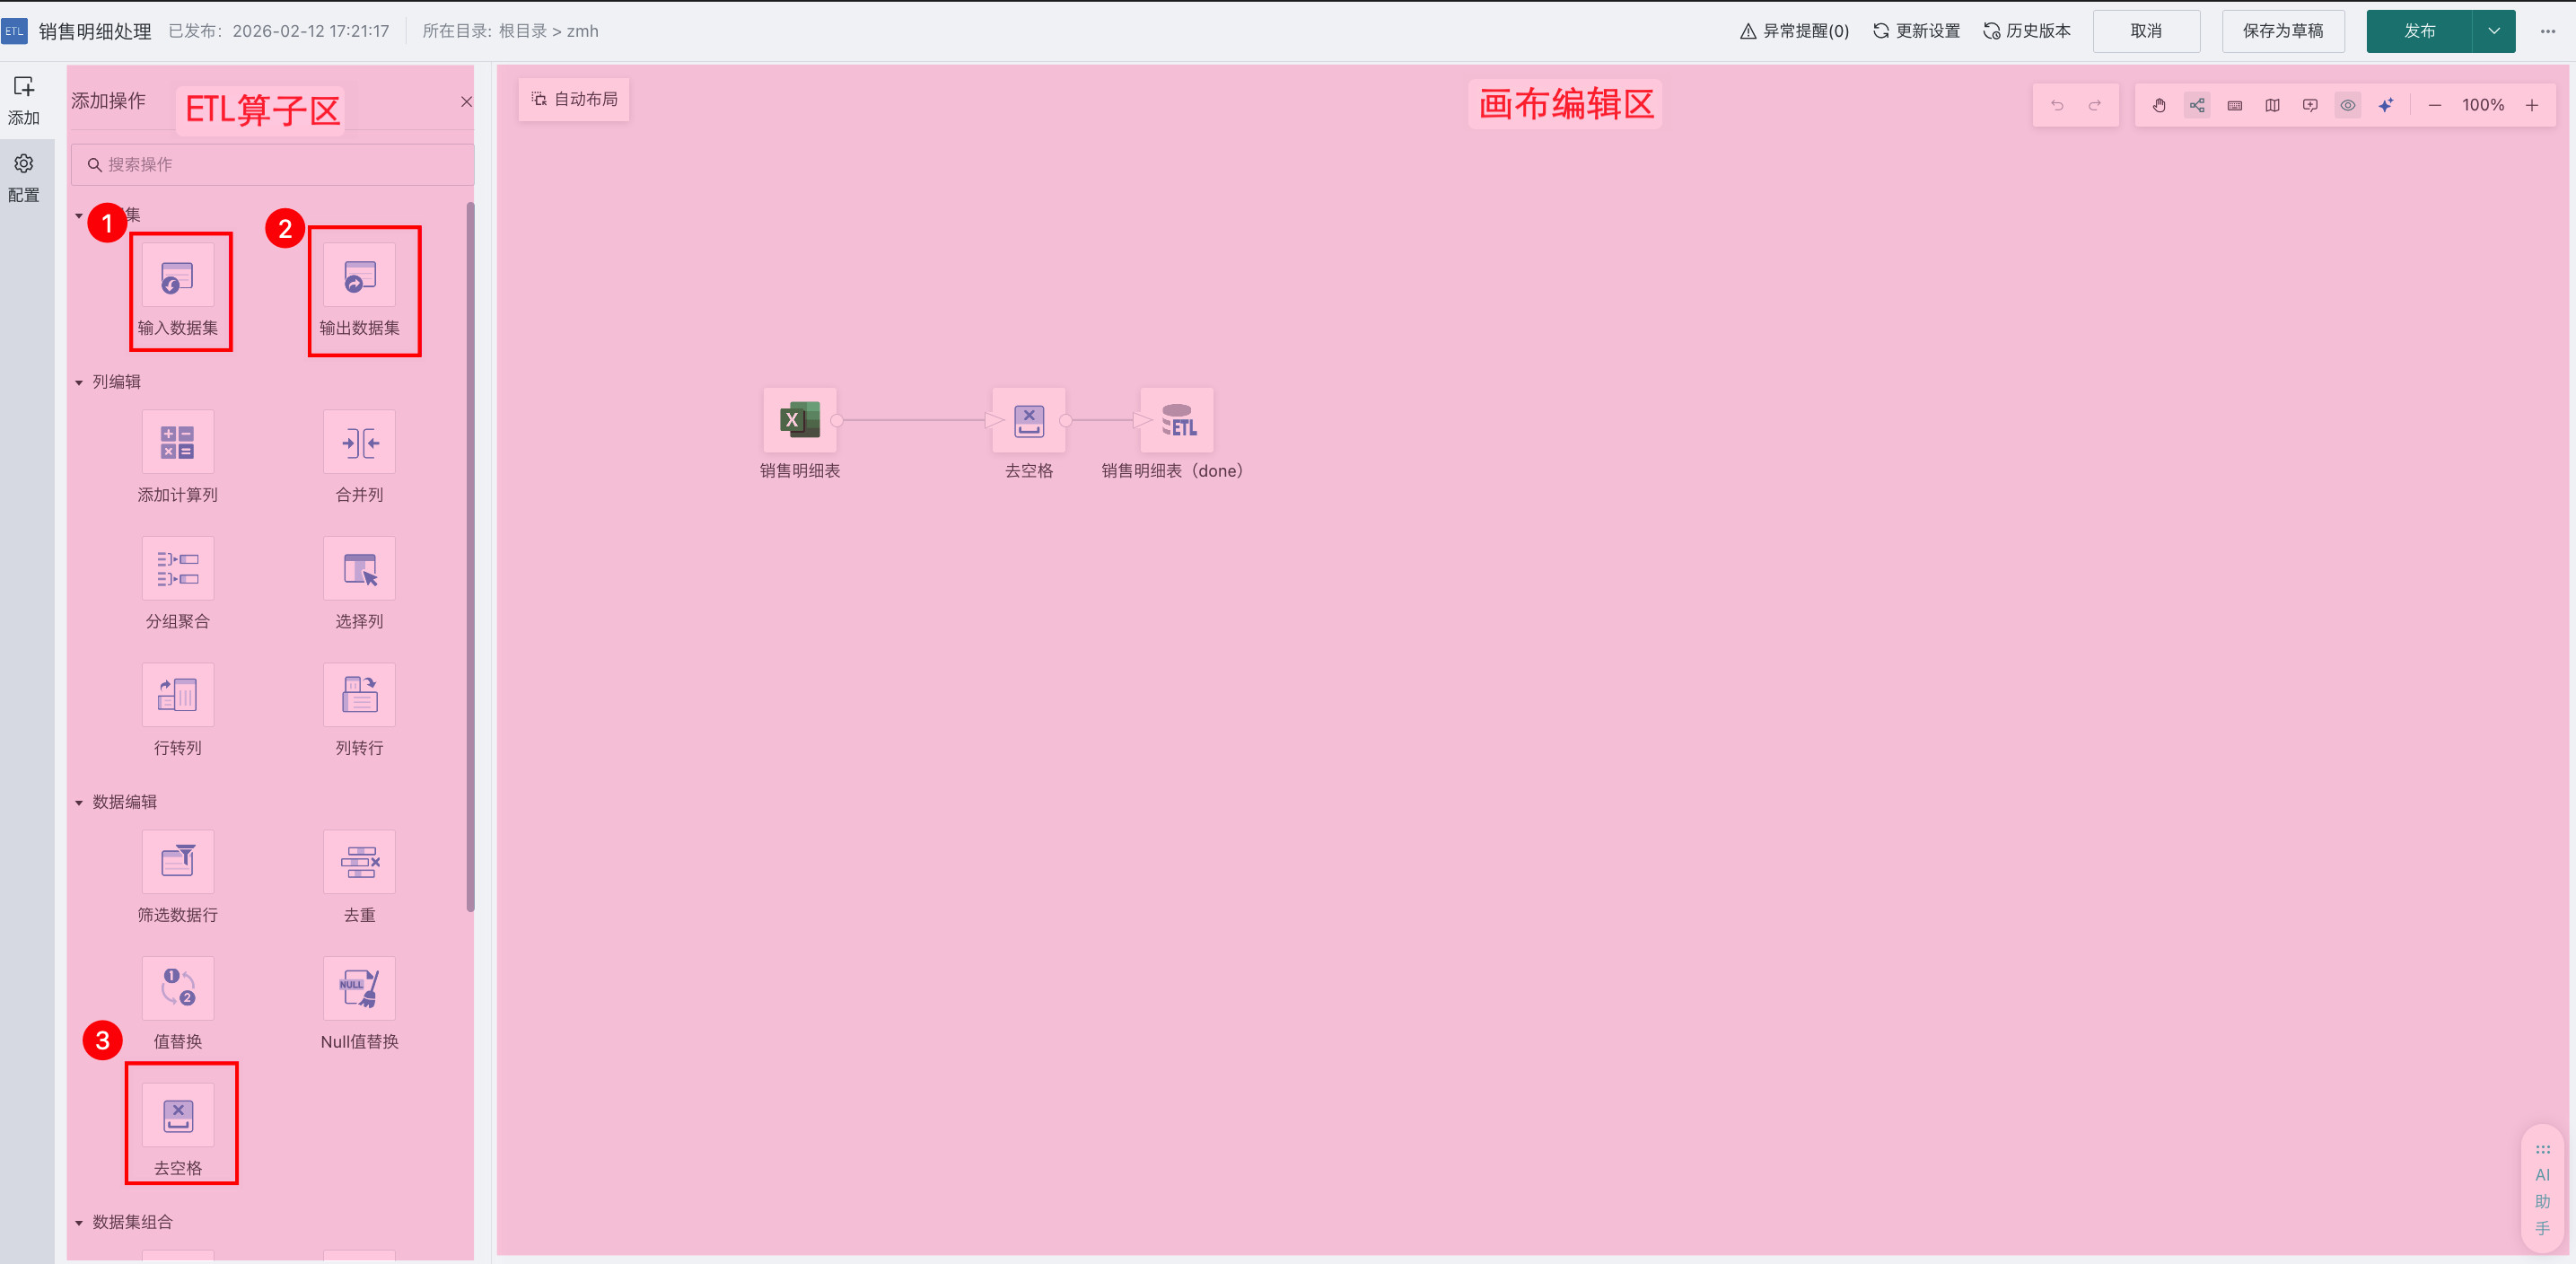Switch to the 配置 sidebar tab
The height and width of the screenshot is (1264, 2576).
24,177
